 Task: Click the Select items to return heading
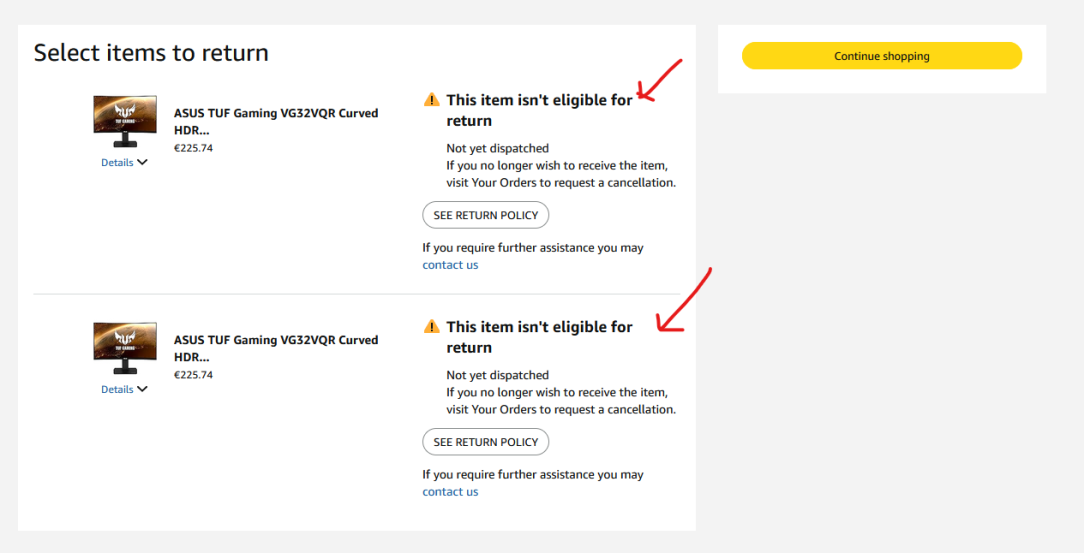(151, 53)
